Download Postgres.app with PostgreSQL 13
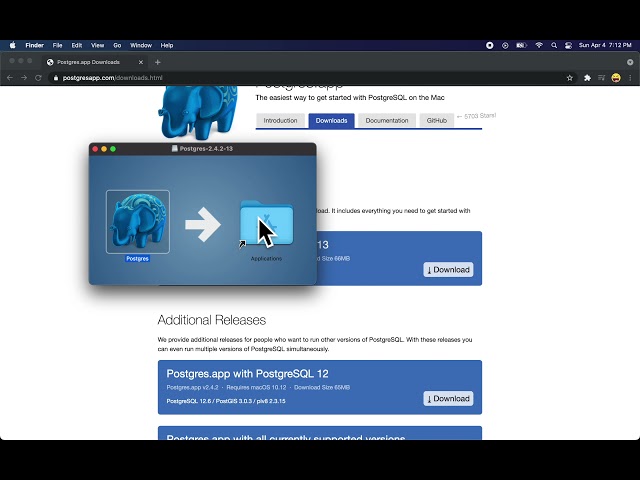 click(448, 269)
